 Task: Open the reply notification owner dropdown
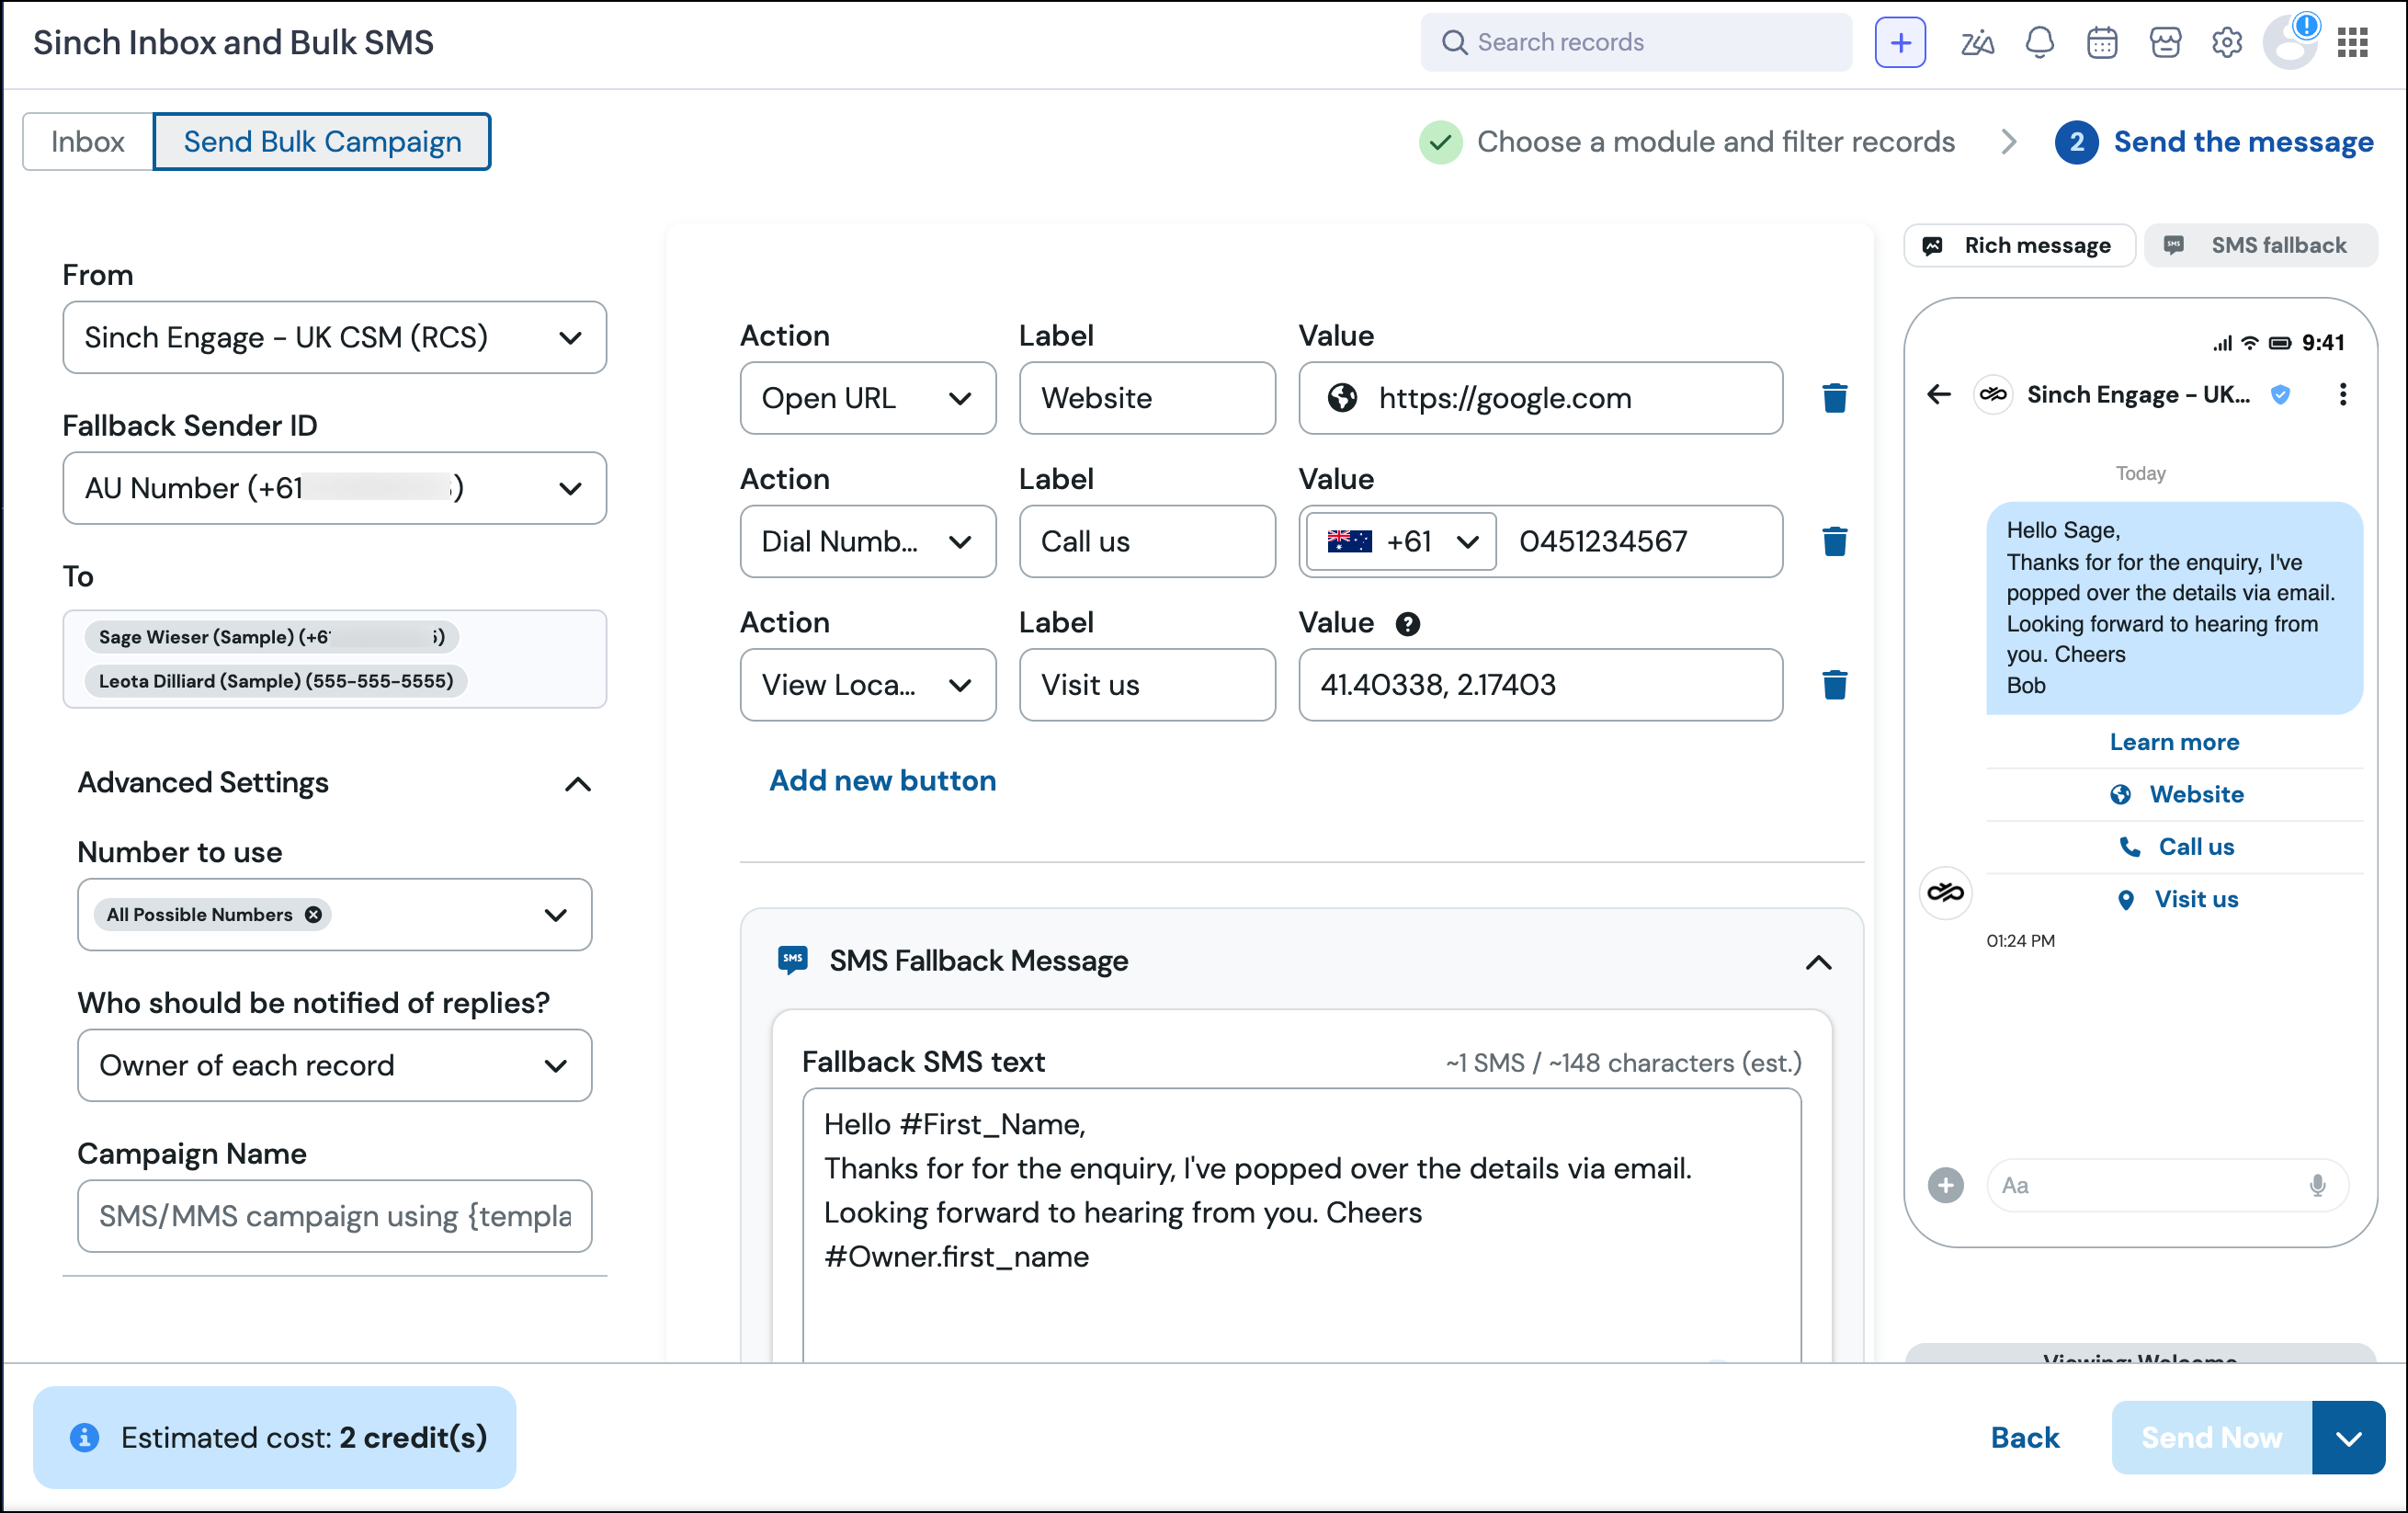coord(334,1065)
